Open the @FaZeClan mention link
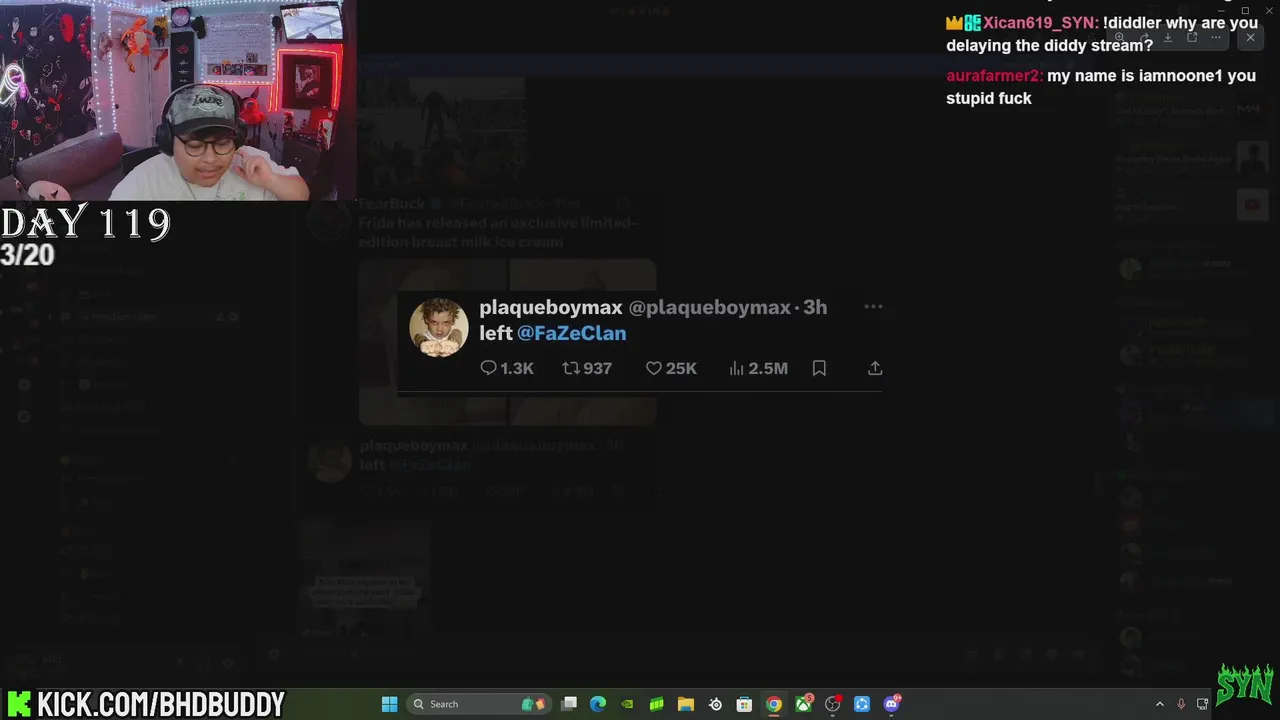 point(571,334)
